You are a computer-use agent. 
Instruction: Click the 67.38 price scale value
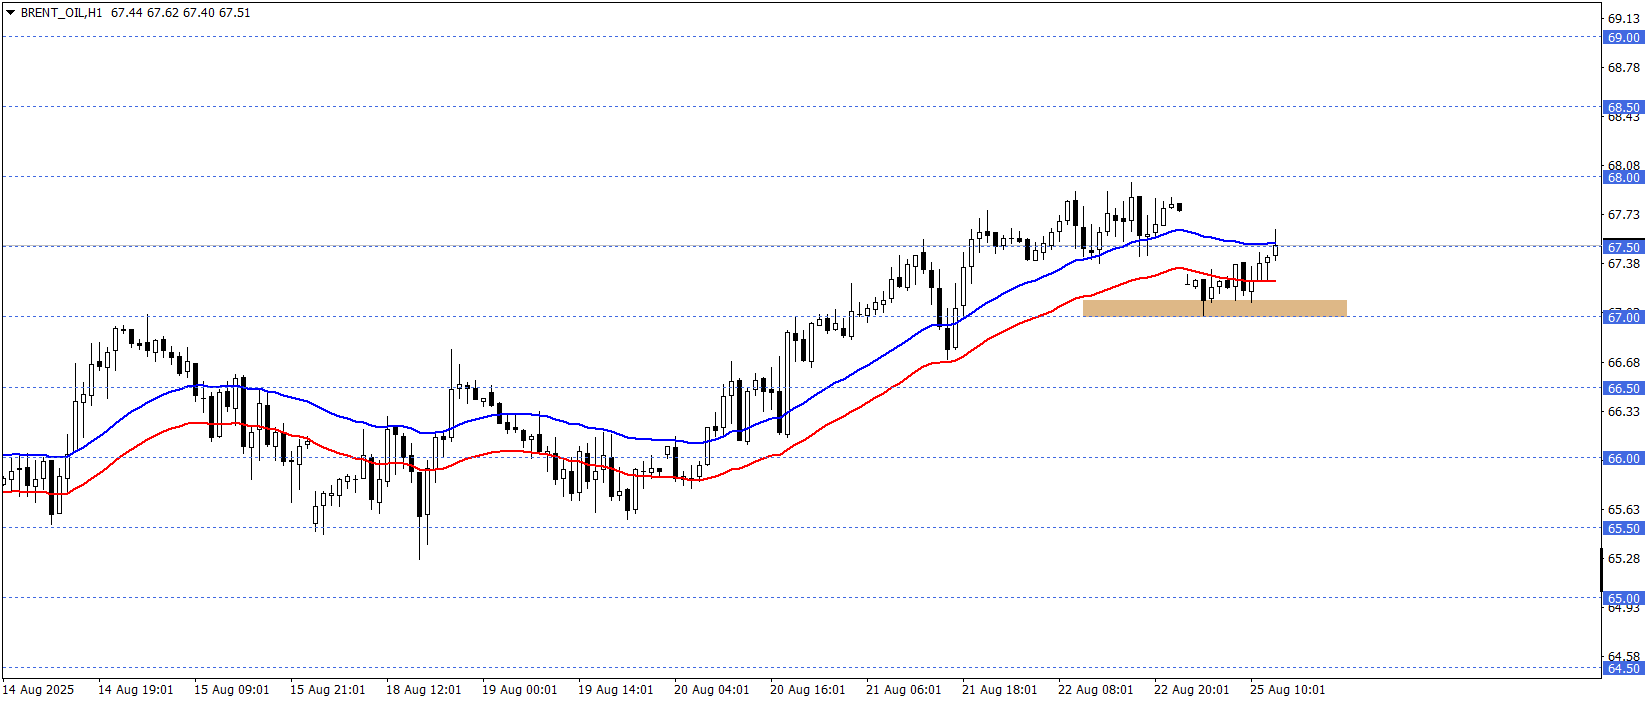coord(1624,263)
